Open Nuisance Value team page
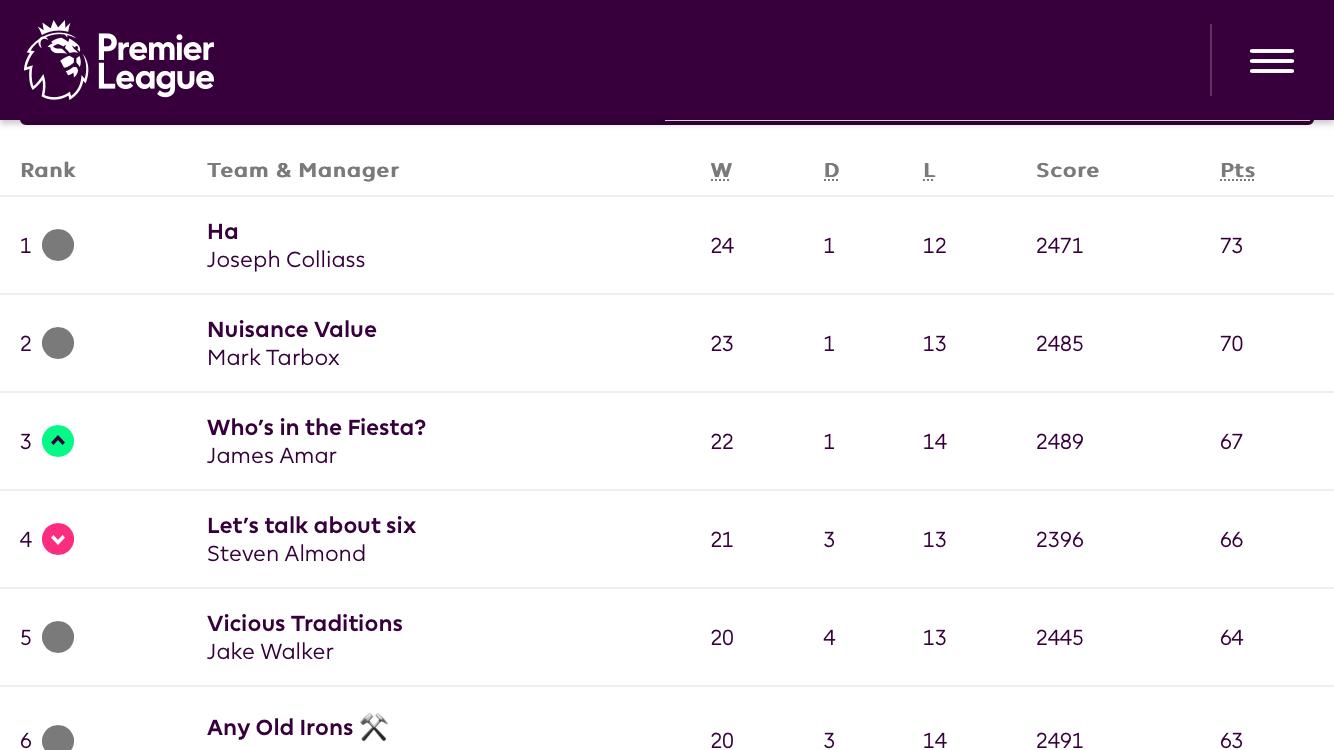The height and width of the screenshot is (750, 1334). point(292,330)
